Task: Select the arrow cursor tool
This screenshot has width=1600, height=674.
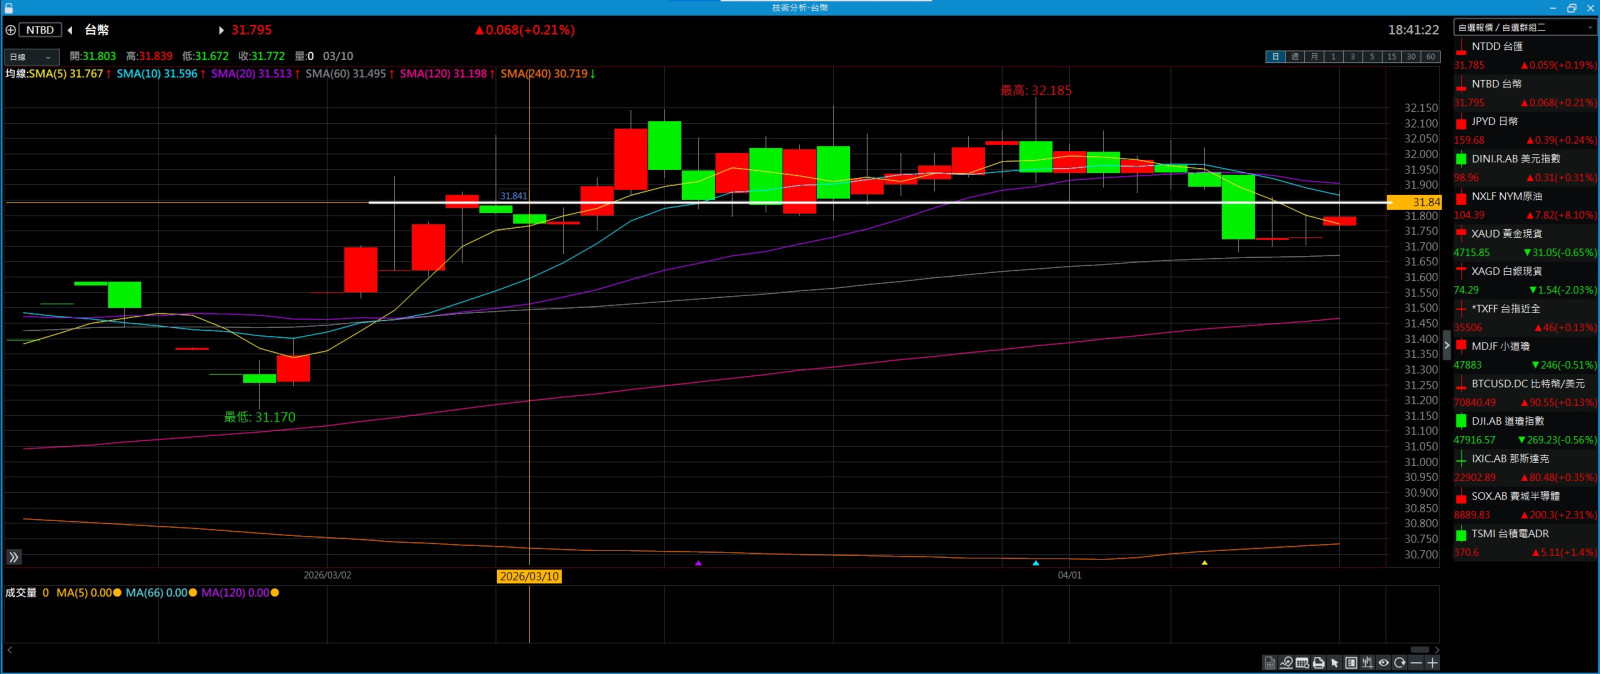Action: [x=1334, y=663]
